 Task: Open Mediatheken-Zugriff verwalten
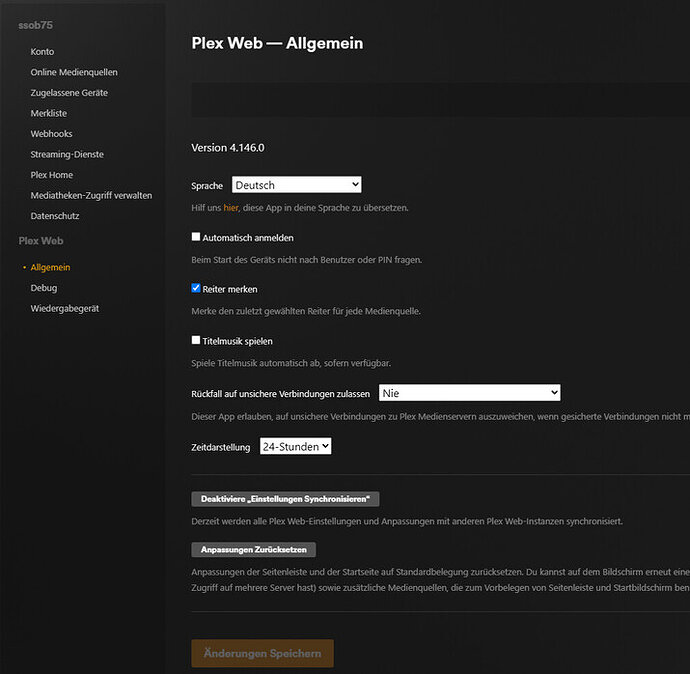(x=92, y=195)
